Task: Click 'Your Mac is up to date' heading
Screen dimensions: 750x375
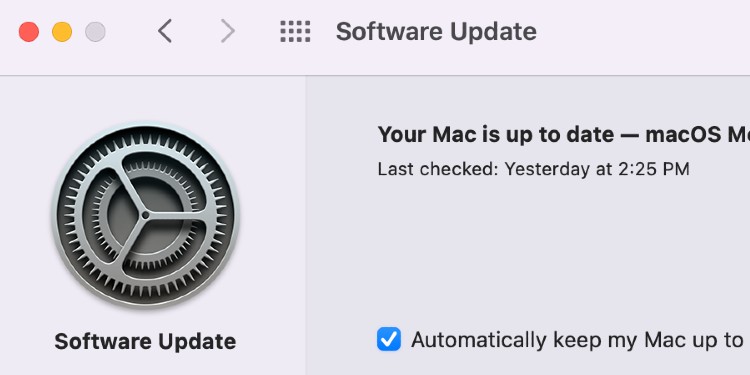Action: 496,135
